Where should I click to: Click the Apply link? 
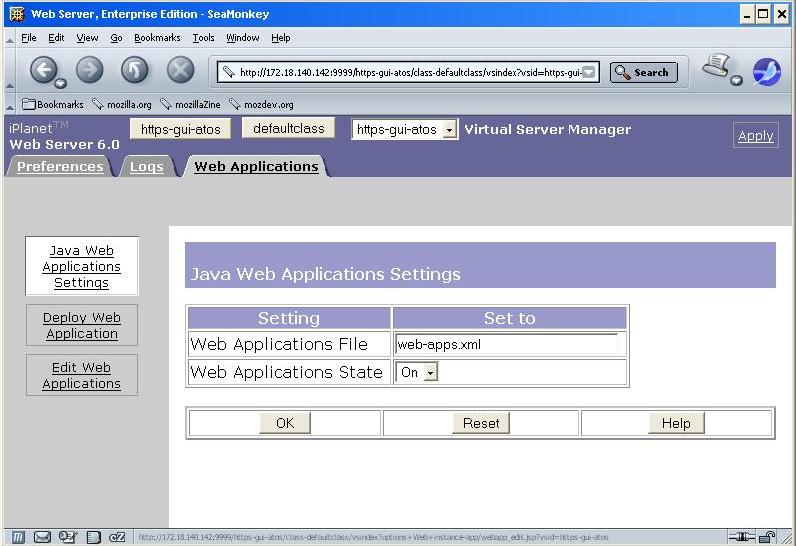[755, 135]
